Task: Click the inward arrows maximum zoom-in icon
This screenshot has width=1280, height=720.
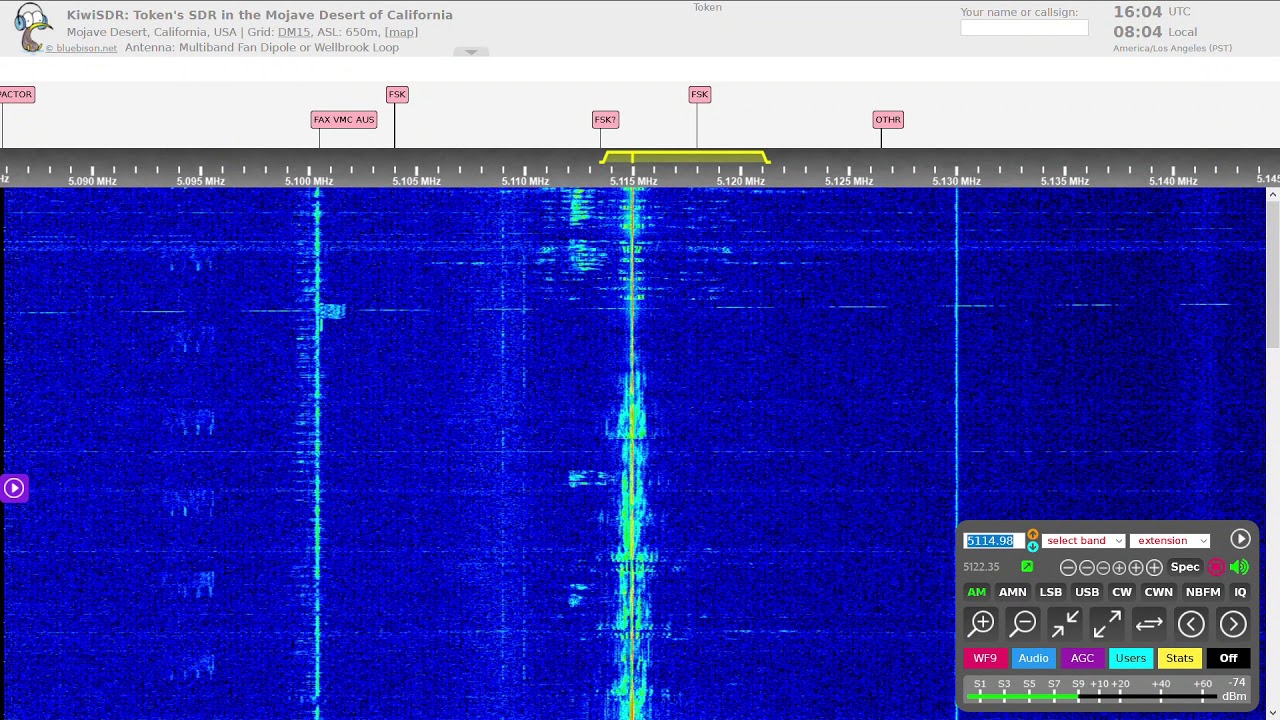Action: coord(1065,624)
